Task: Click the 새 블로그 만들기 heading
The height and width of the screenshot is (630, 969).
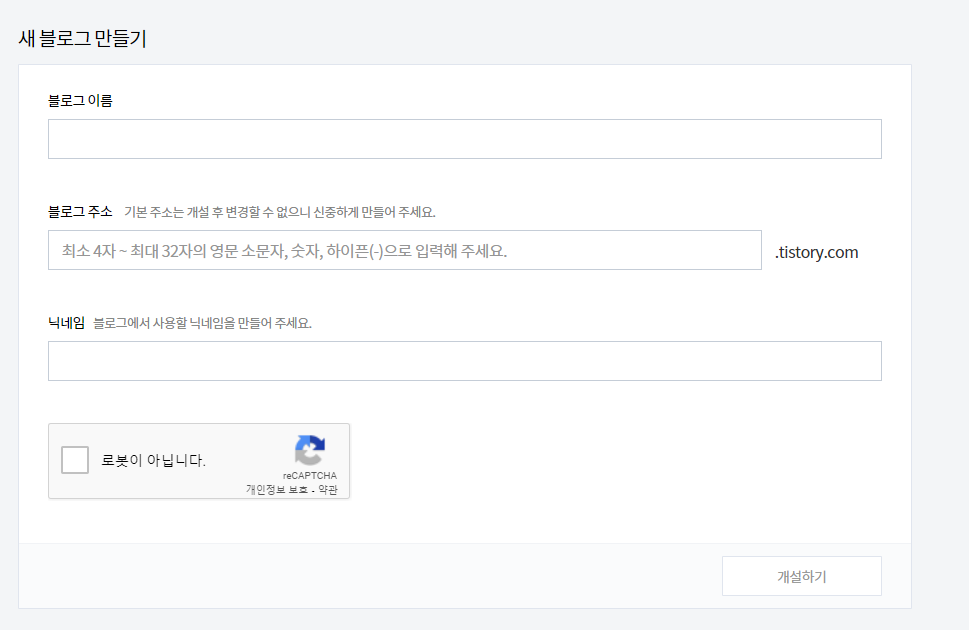Action: coord(82,38)
